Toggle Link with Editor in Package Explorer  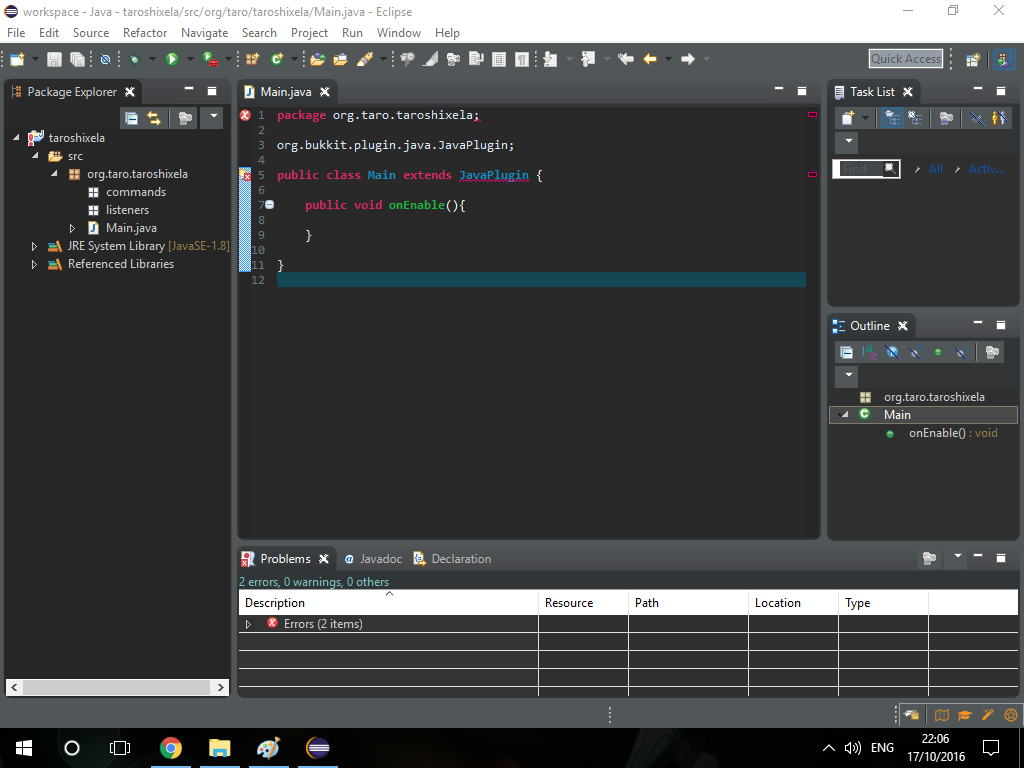pos(154,118)
